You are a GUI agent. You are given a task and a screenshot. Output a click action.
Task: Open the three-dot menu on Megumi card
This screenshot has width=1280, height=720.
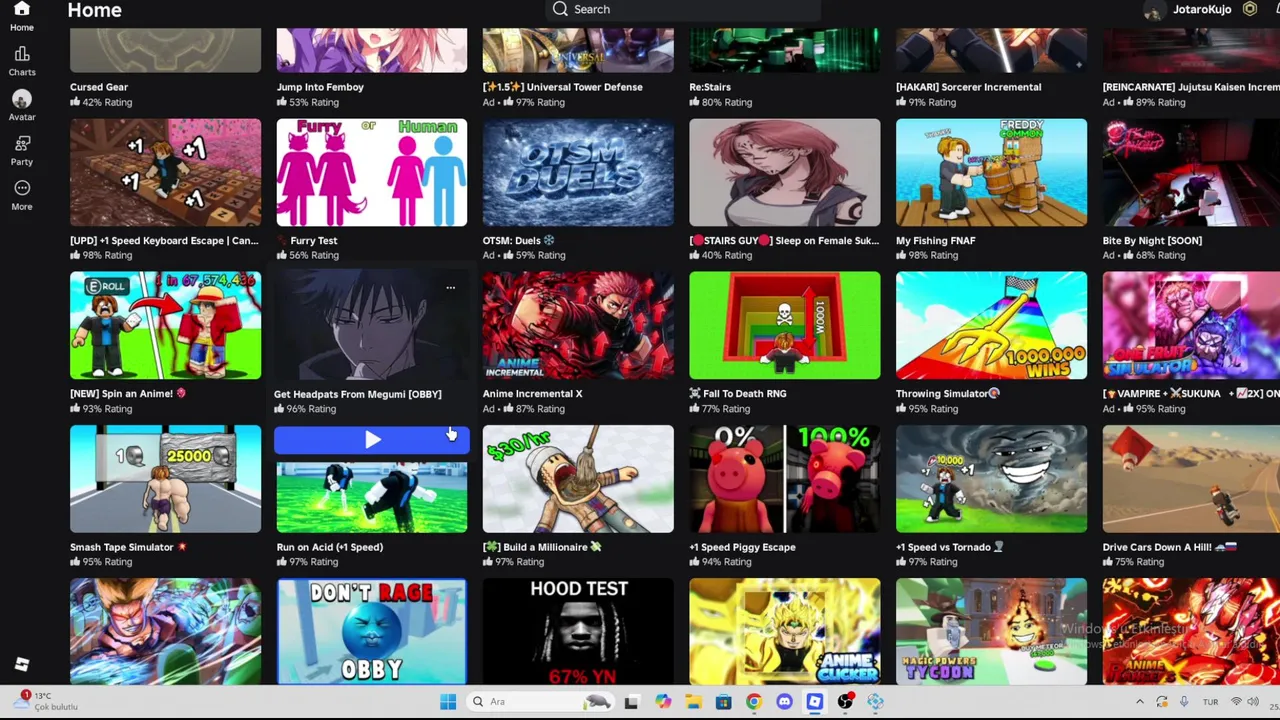[x=450, y=288]
